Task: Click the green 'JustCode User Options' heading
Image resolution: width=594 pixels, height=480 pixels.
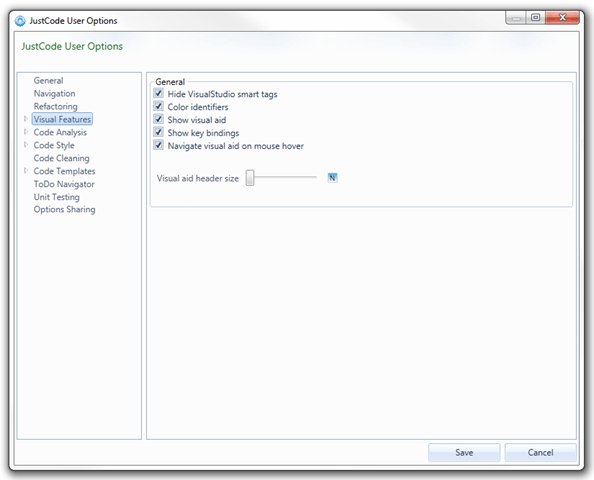Action: click(72, 46)
